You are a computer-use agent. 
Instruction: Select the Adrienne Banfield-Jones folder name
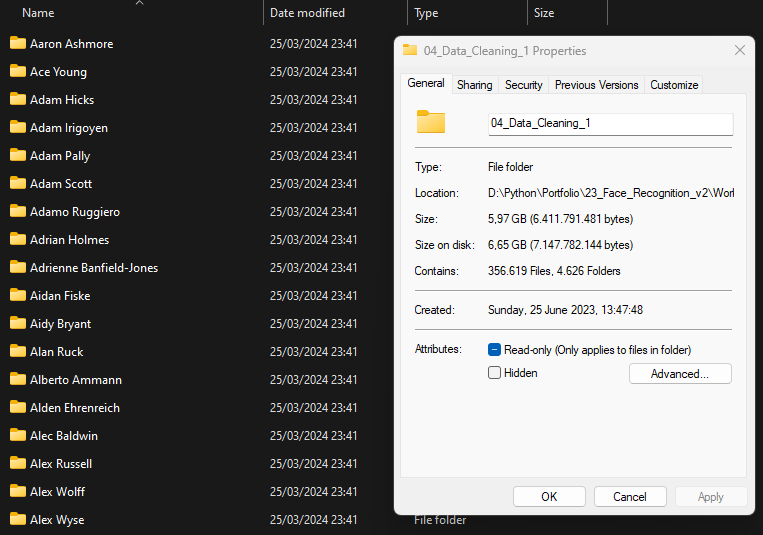[94, 268]
